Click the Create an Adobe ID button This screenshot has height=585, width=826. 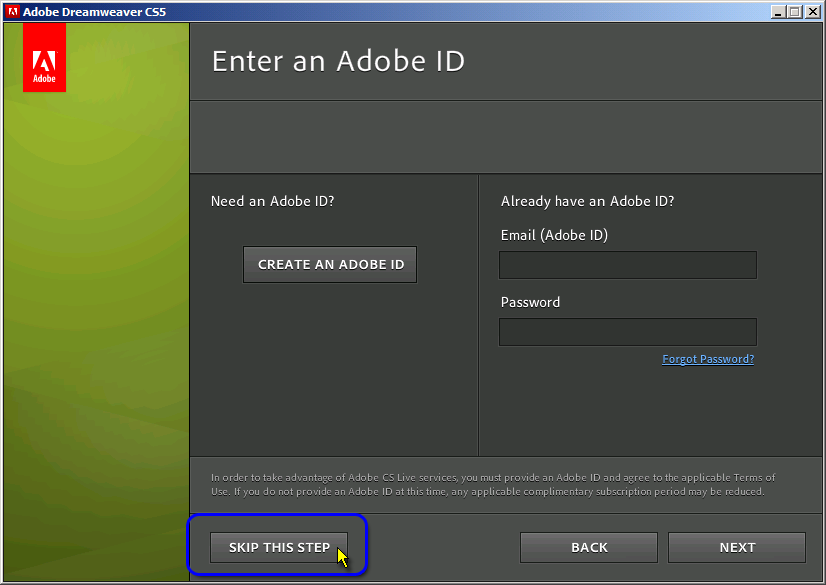330,264
